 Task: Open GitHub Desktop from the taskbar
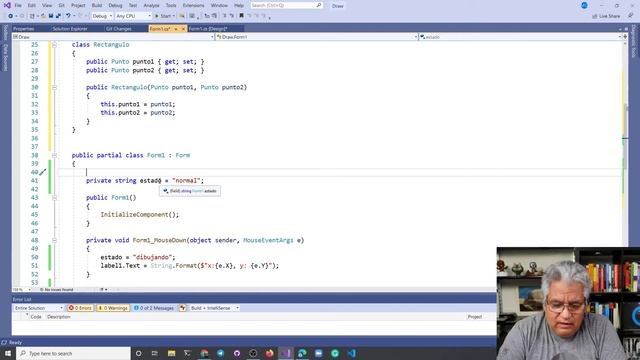click(x=237, y=353)
